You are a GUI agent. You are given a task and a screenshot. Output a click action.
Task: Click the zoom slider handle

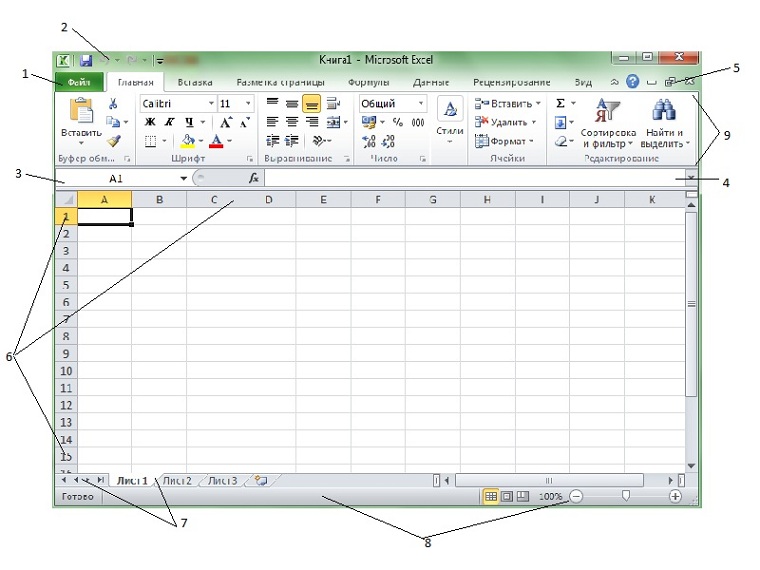(626, 496)
